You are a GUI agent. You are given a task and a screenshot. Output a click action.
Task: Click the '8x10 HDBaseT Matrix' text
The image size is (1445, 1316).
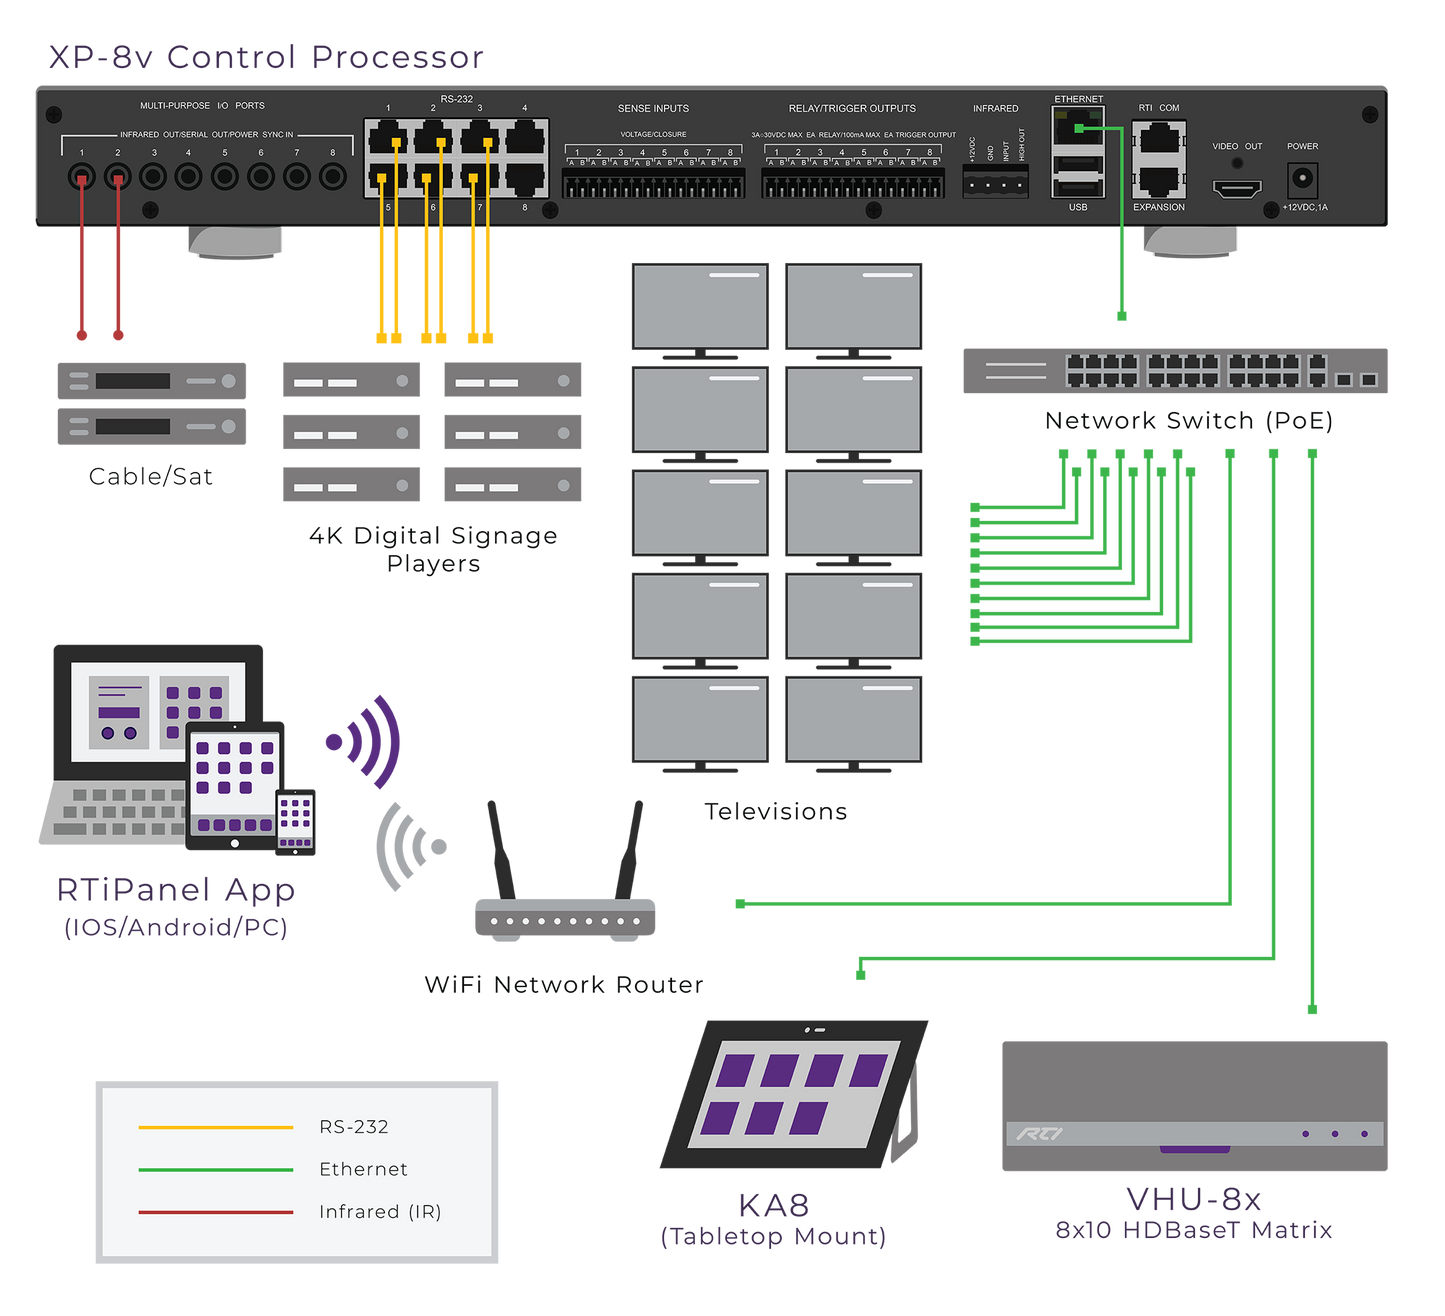point(1194,1230)
